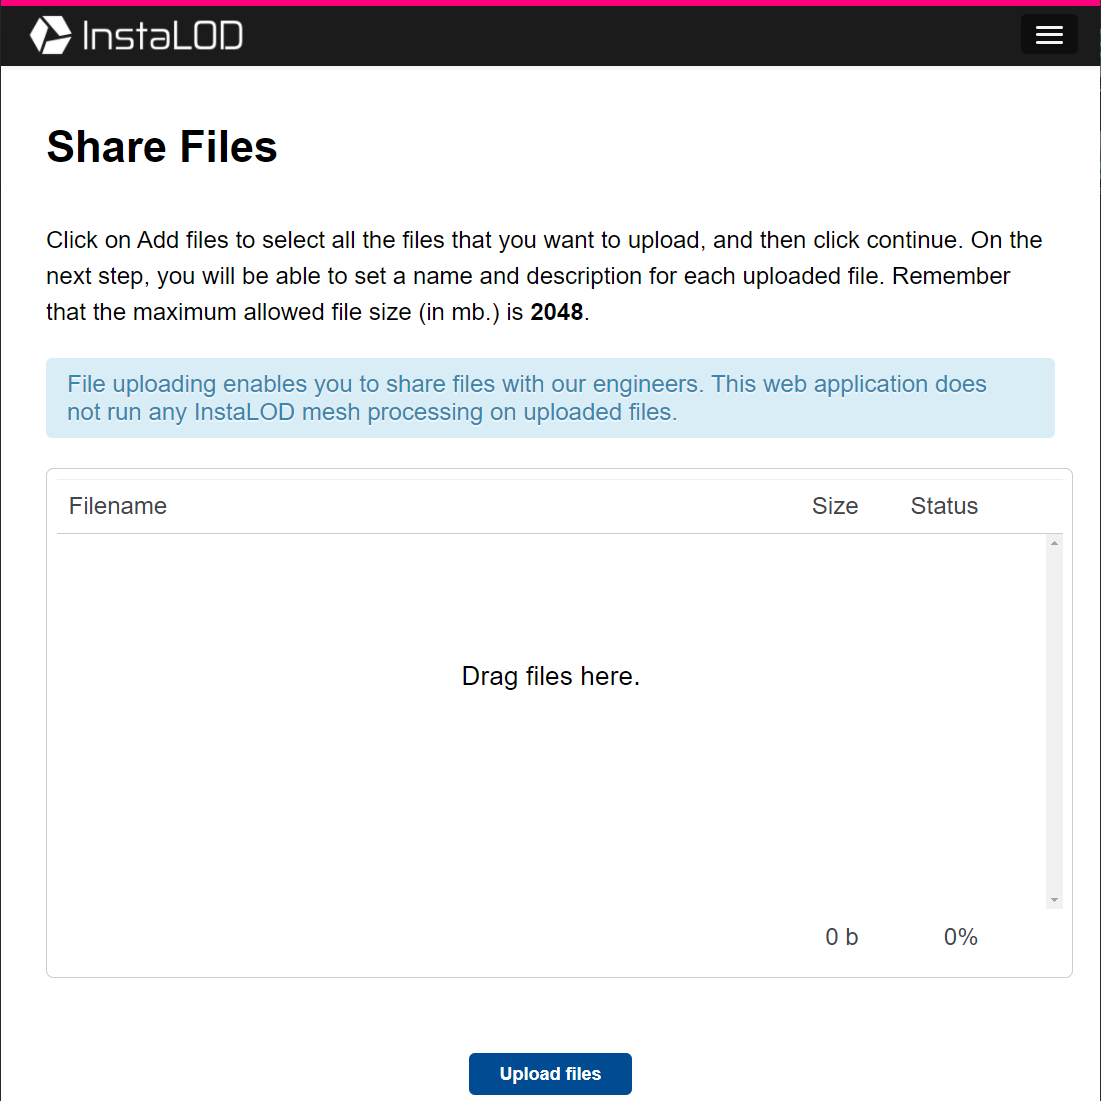Click the file list scrollbar up arrow

point(1054,543)
